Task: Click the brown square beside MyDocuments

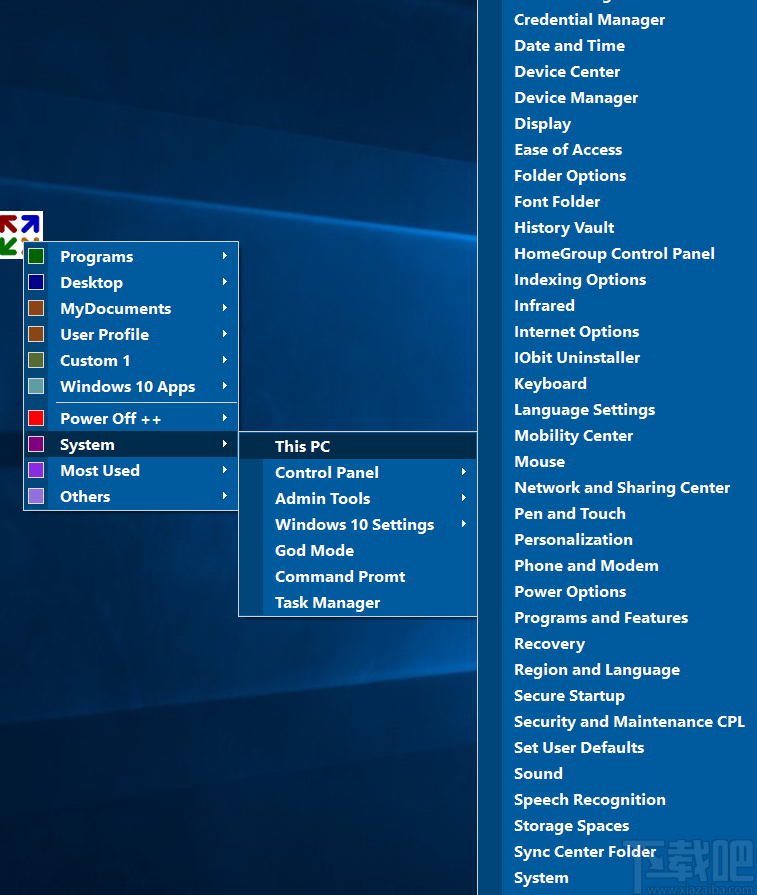Action: (x=36, y=308)
